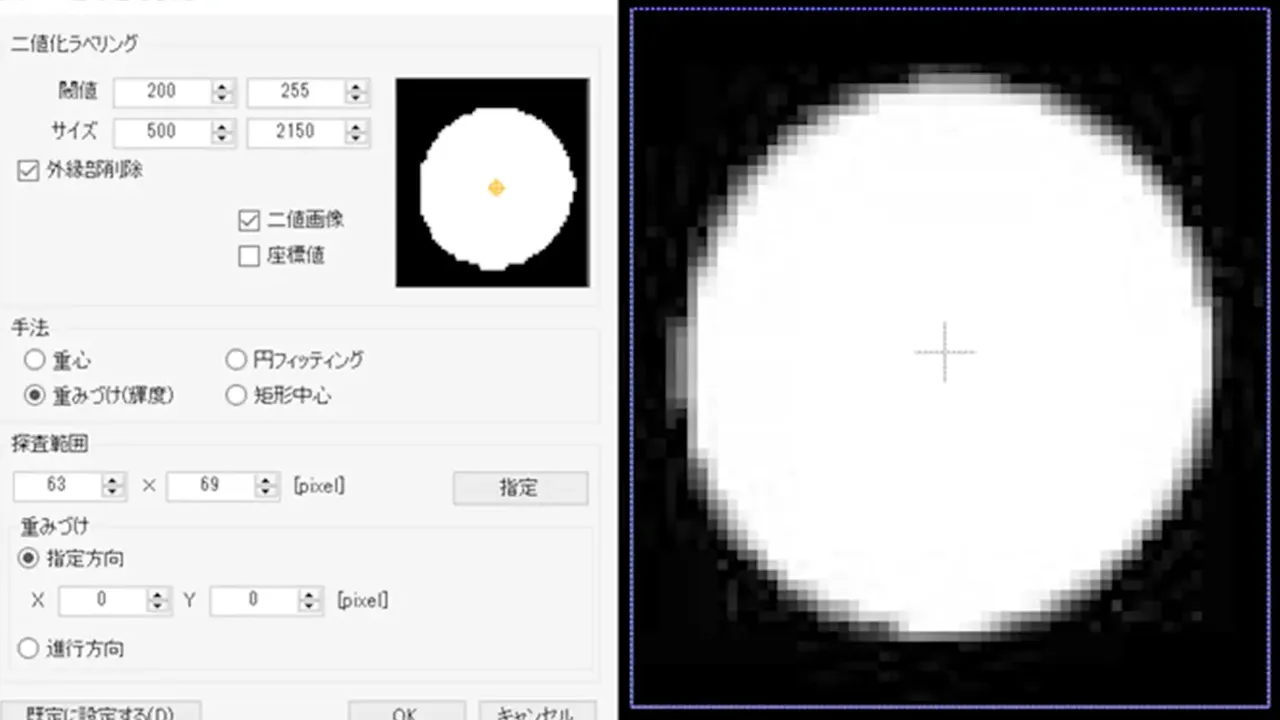Viewport: 1280px width, 720px height.
Task: Click the minimum size field showing 500
Action: pyautogui.click(x=162, y=132)
